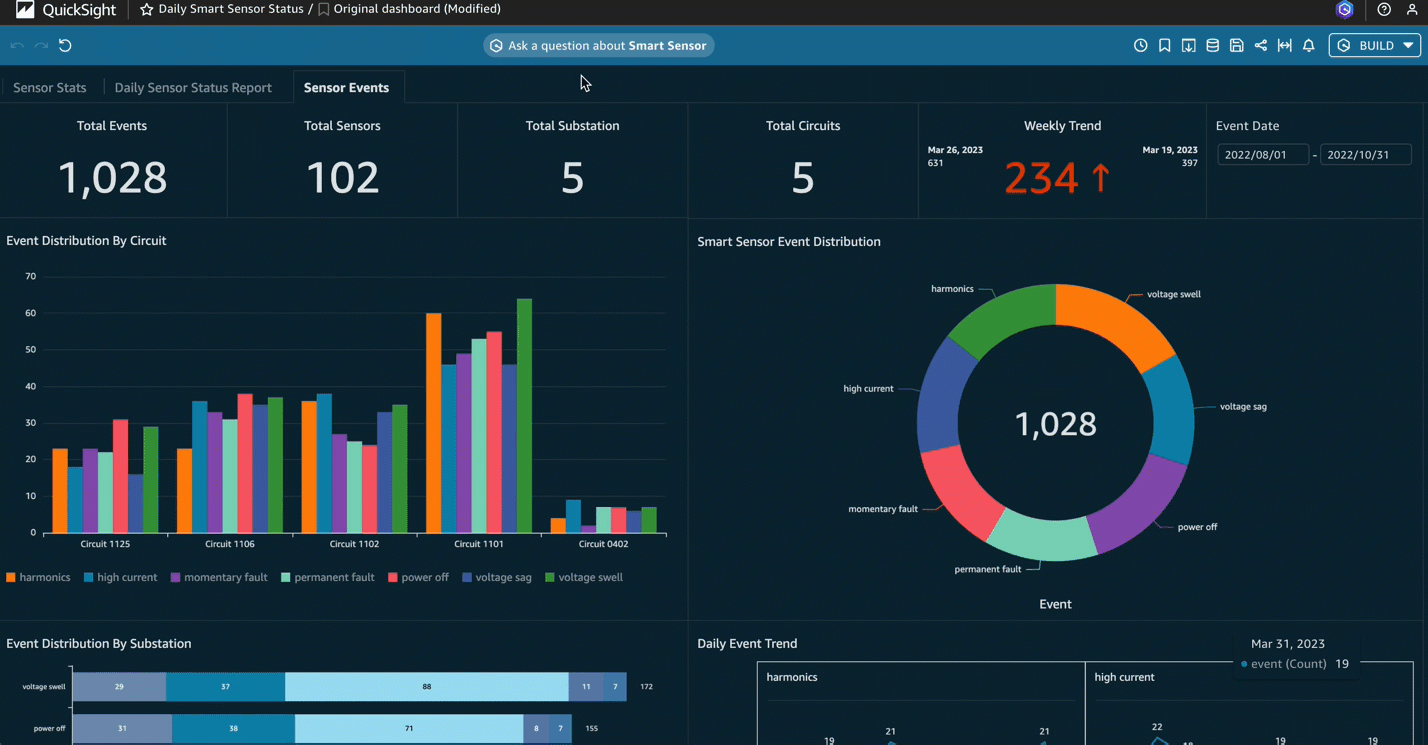Toggle the voltage swell legend item
Image resolution: width=1428 pixels, height=745 pixels.
(x=584, y=577)
